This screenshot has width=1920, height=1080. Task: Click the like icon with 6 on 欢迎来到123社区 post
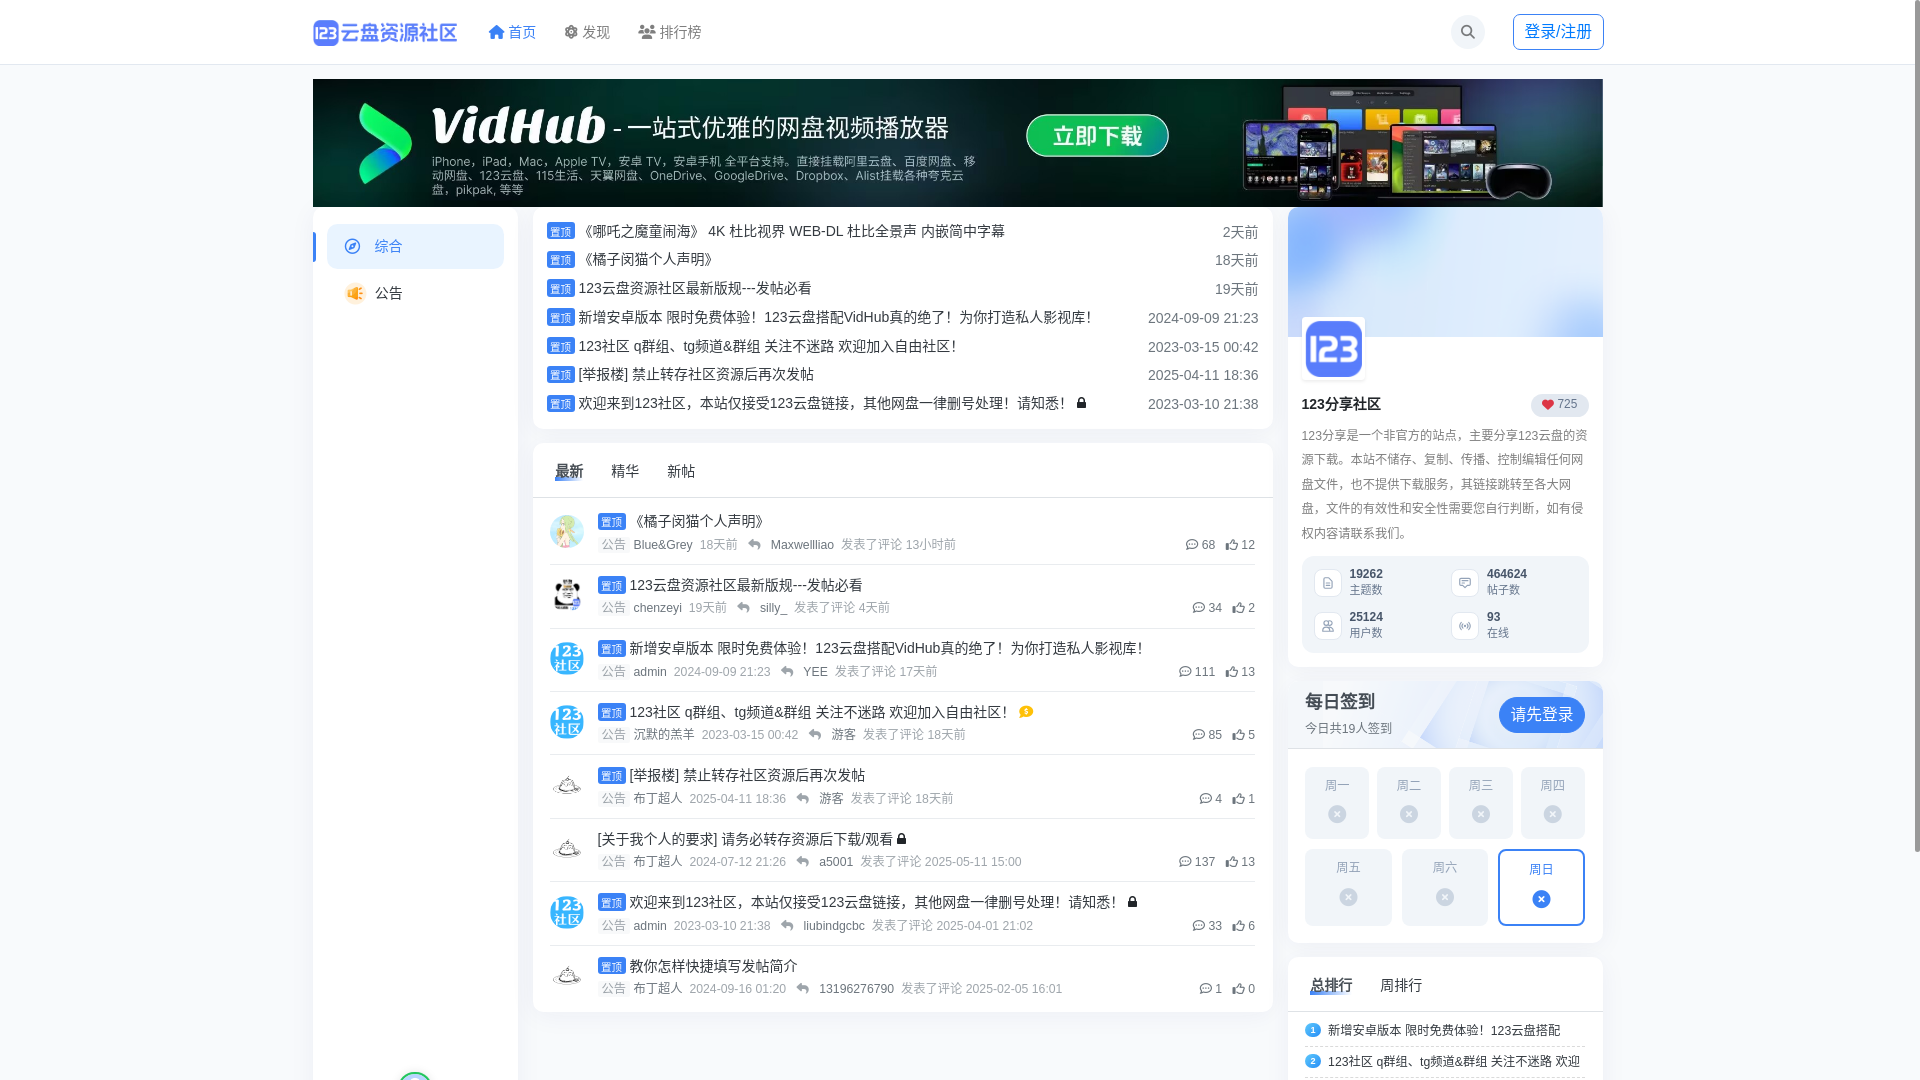click(1238, 926)
